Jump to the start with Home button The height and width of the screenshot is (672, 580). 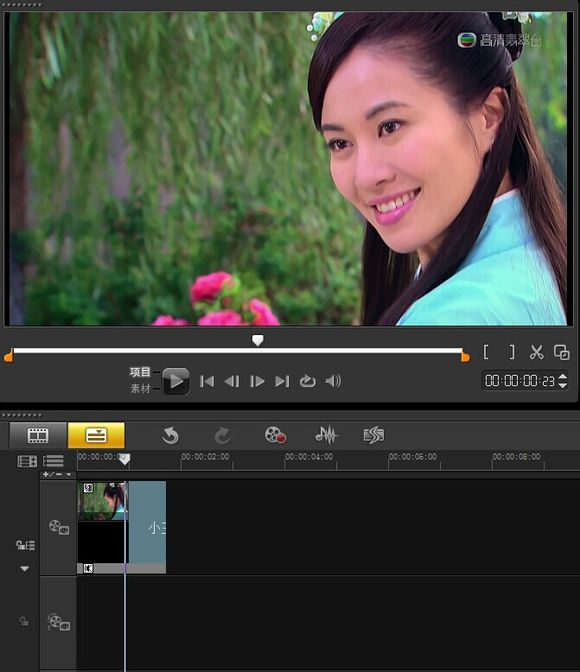click(207, 381)
